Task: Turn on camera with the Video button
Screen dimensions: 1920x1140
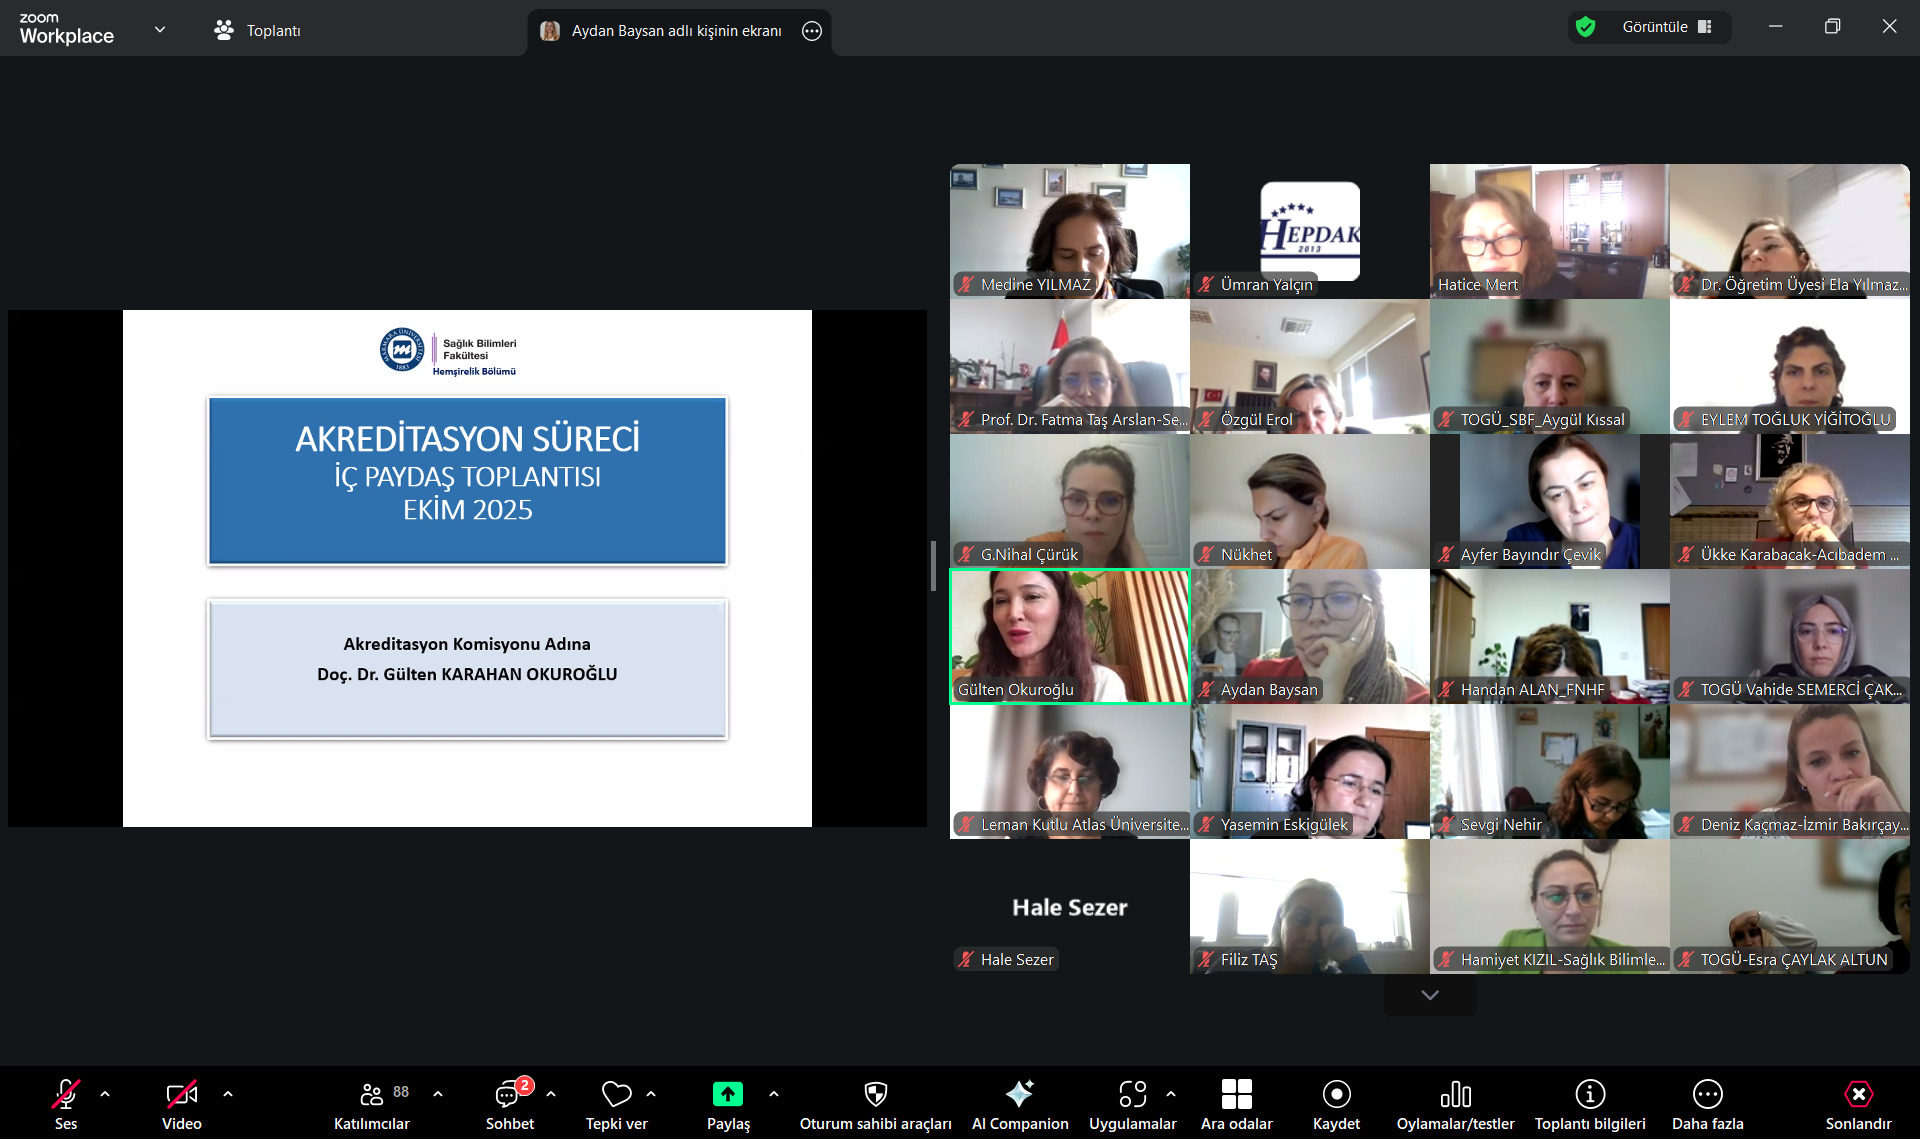Action: coord(181,1094)
